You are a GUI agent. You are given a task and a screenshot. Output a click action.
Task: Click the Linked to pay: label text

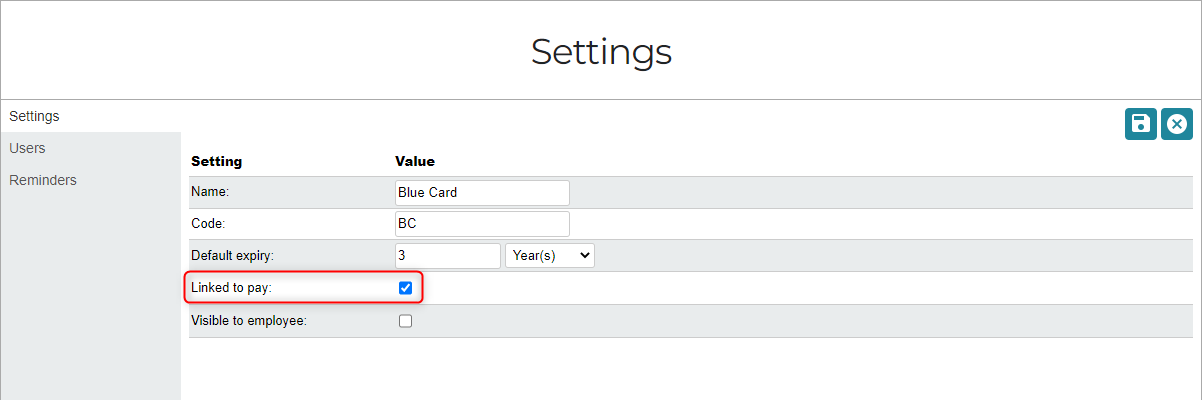coord(230,288)
